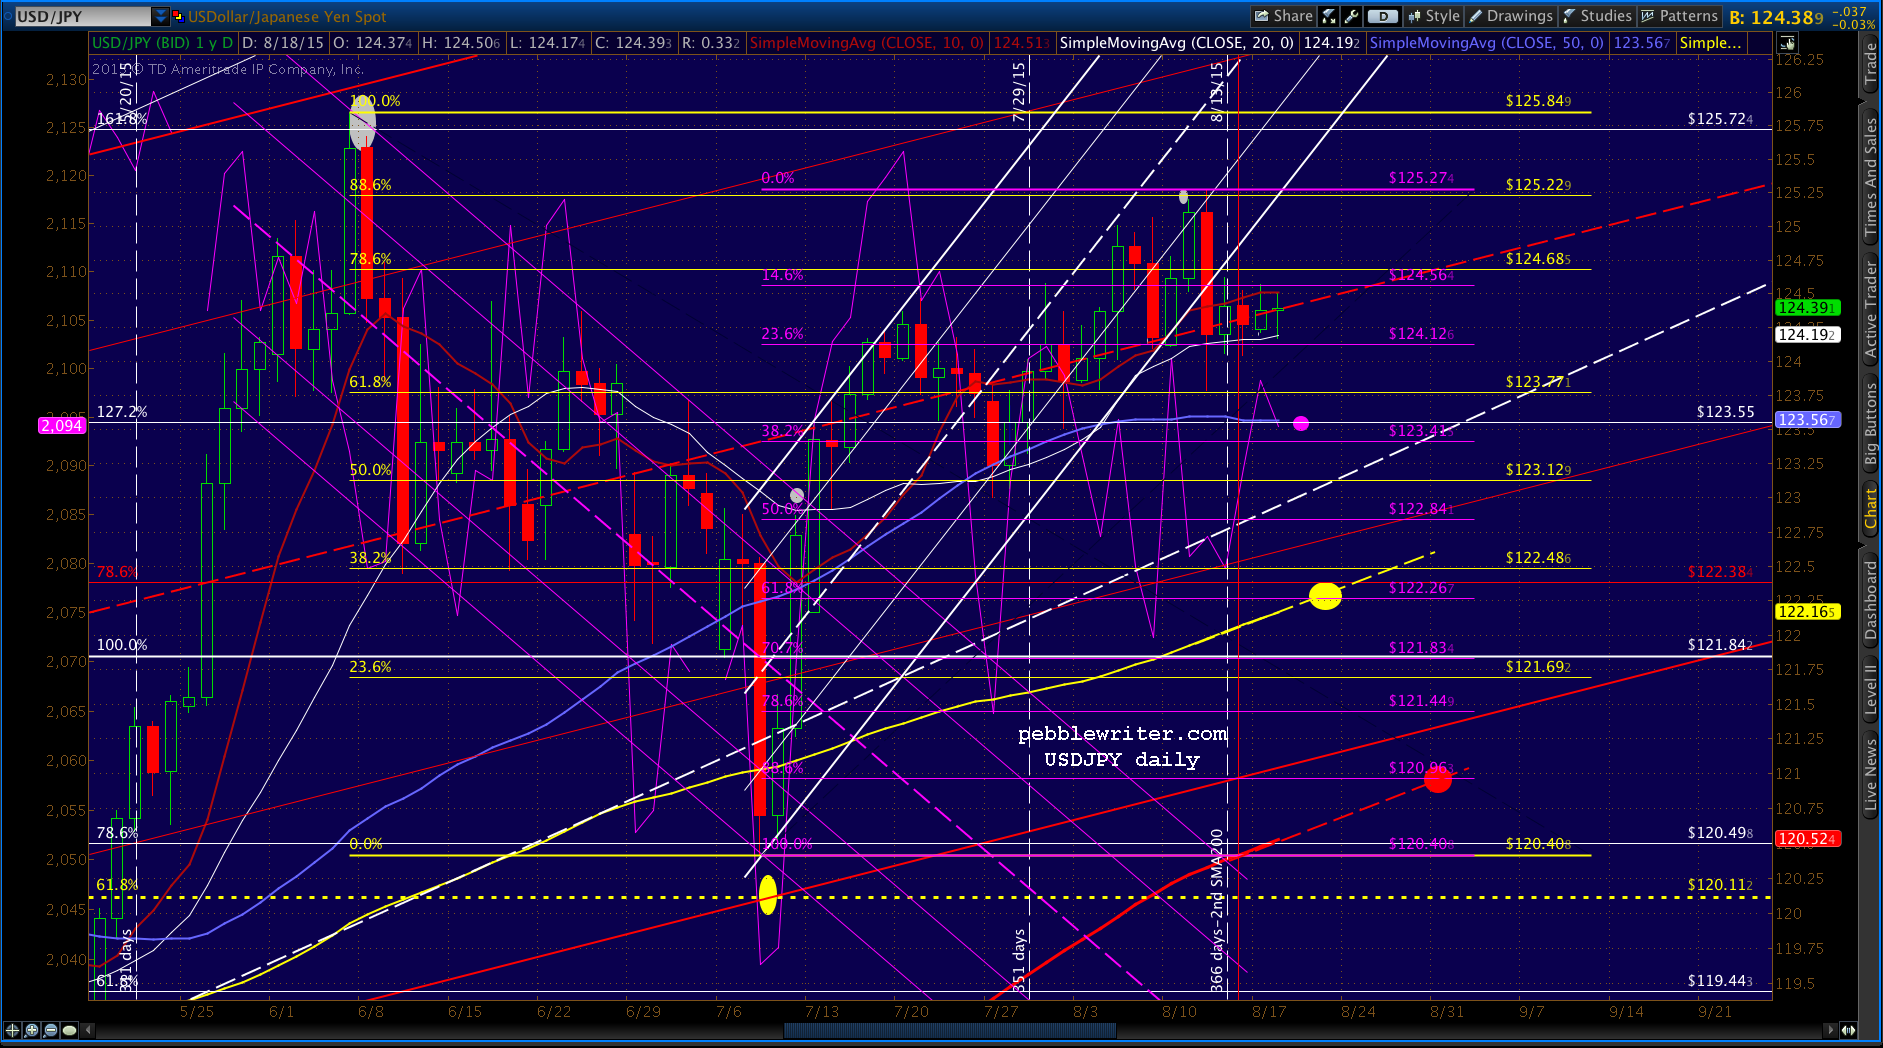Click the 7/13 date on the time axis
This screenshot has height=1048, width=1883.
[x=822, y=1011]
